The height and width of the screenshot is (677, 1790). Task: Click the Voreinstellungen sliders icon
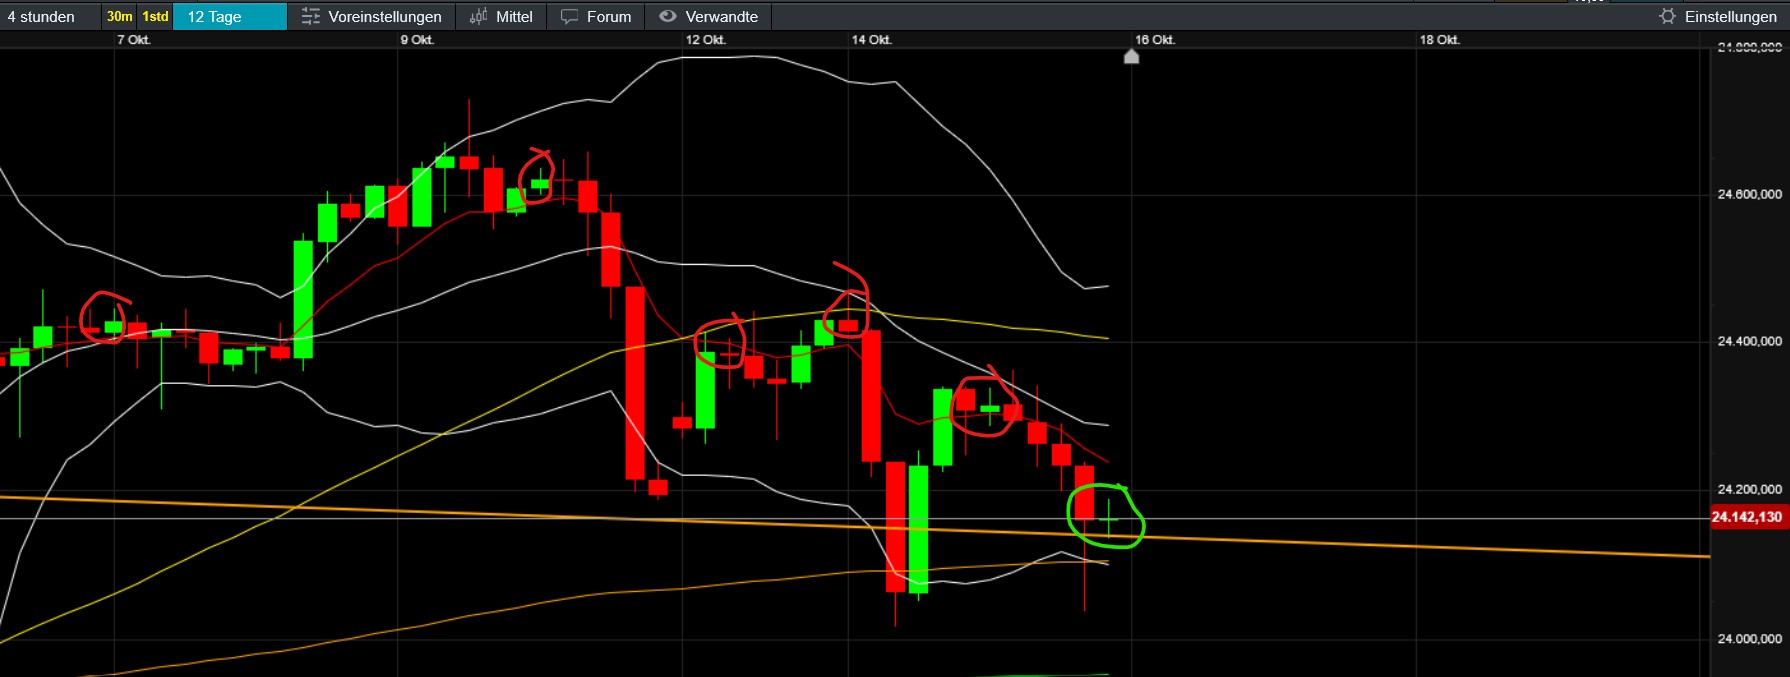(x=311, y=17)
